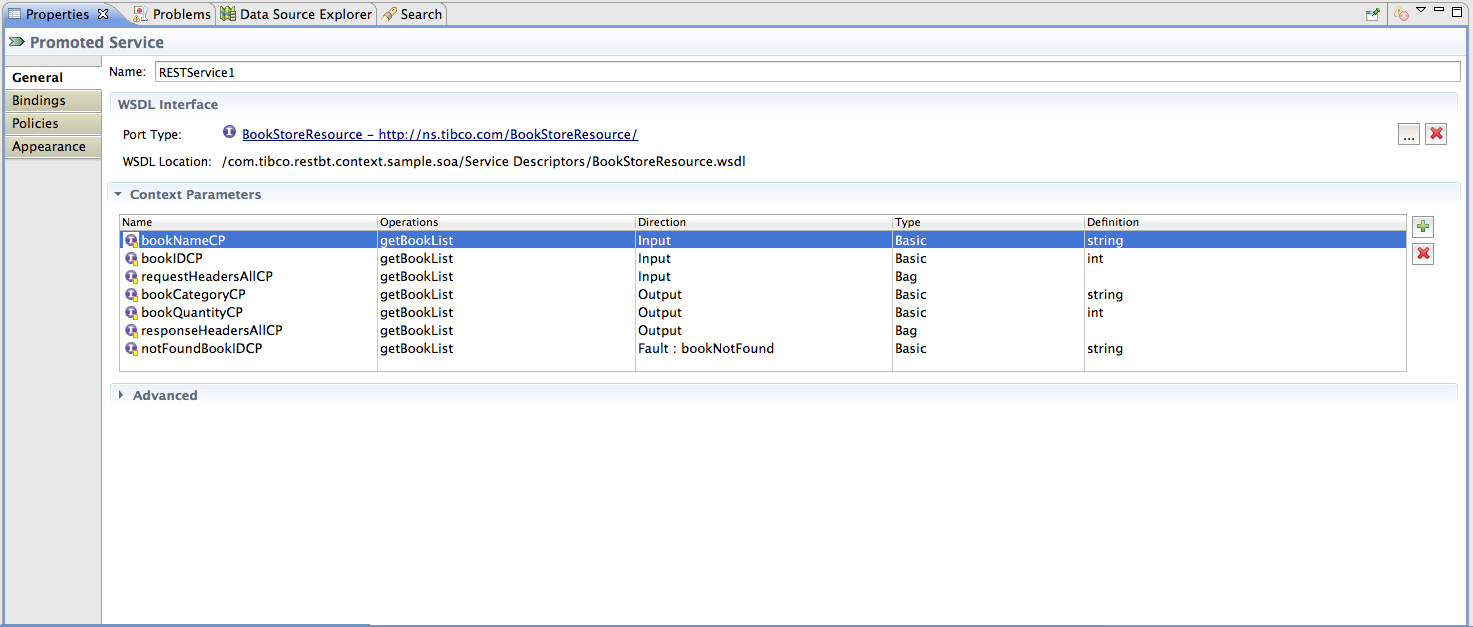Click the green plus to add context parameter
Viewport: 1473px width, 627px height.
pos(1422,227)
